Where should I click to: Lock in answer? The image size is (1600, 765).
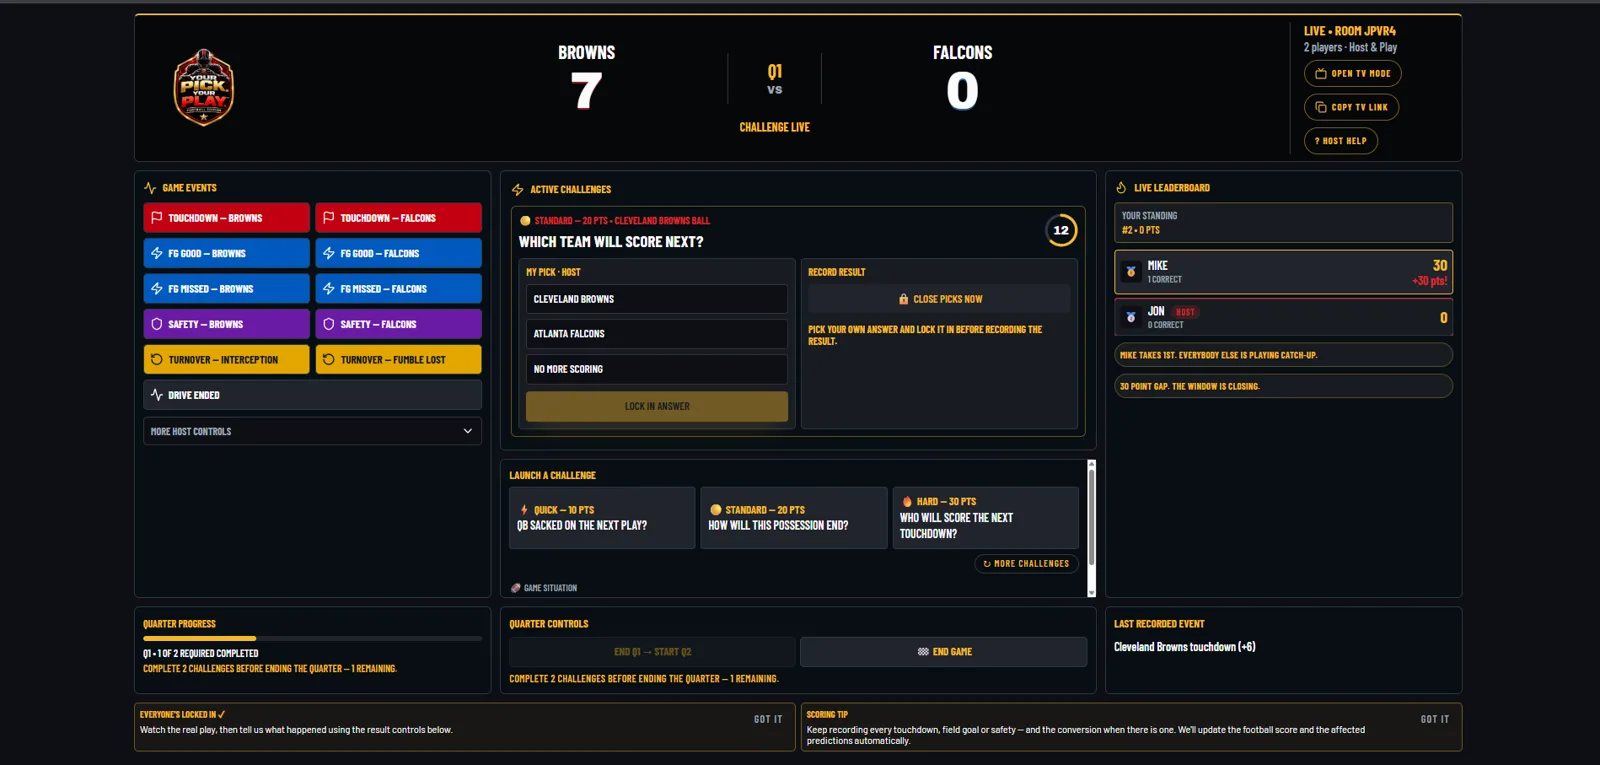click(657, 406)
